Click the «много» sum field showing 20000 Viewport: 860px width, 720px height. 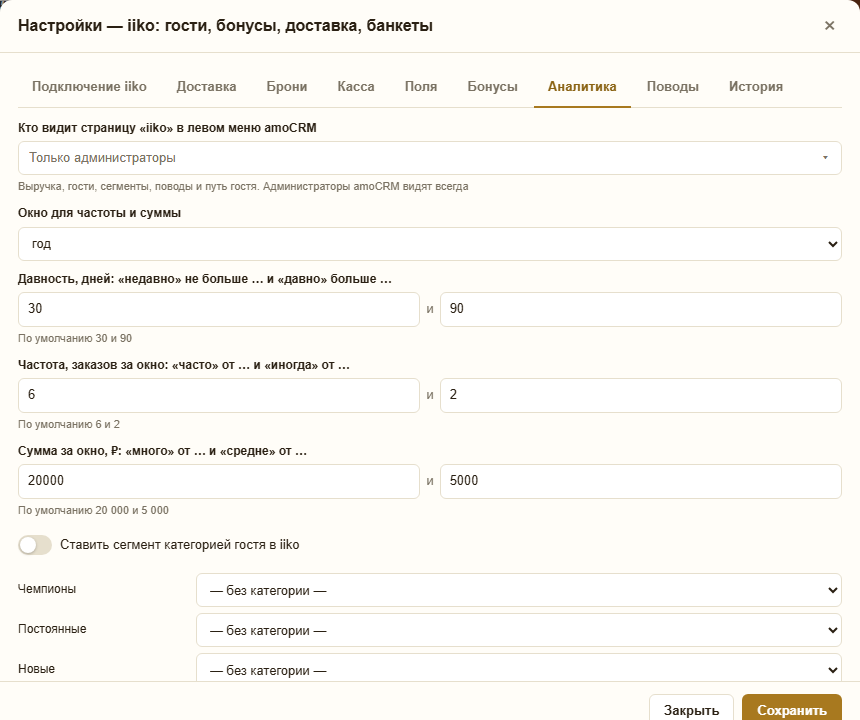[x=219, y=481]
